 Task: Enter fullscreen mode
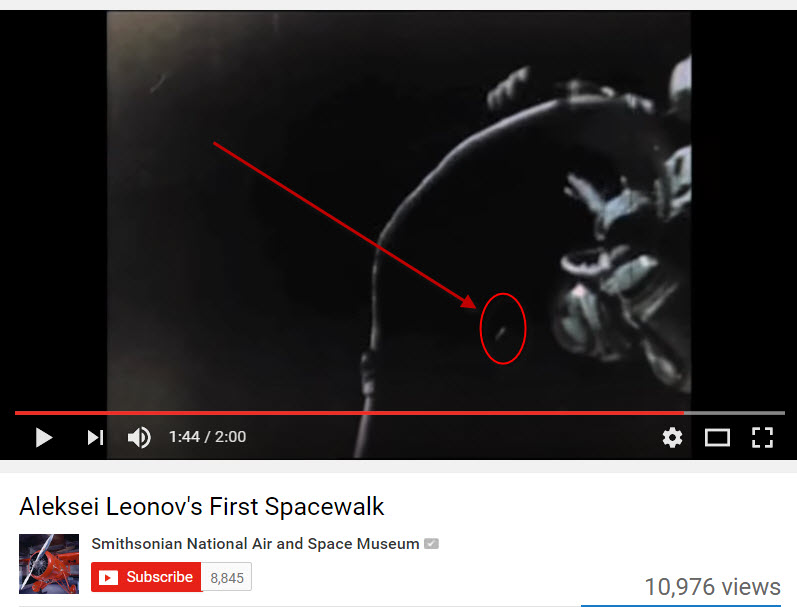762,437
